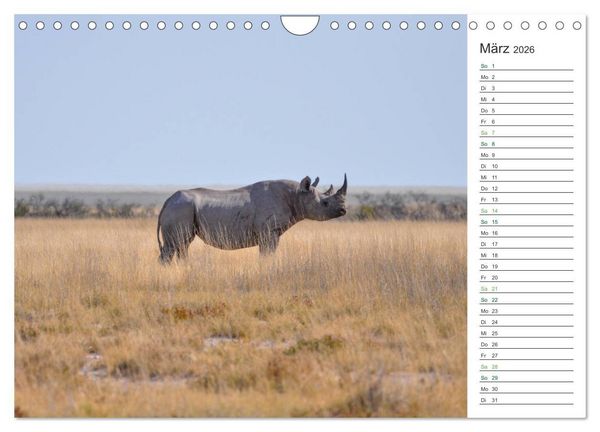Click the 'Do 19' day line

pos(527,266)
